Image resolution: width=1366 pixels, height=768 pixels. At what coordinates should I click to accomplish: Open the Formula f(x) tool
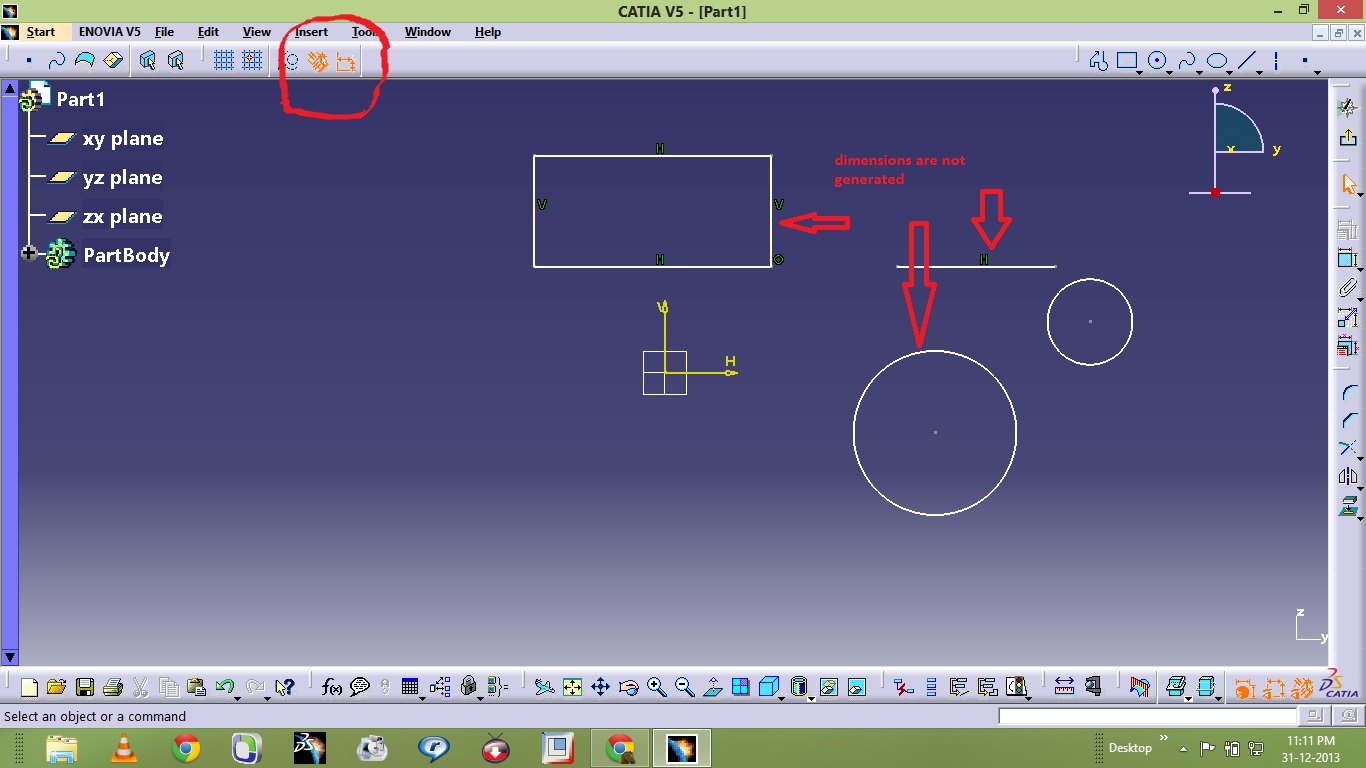[332, 687]
